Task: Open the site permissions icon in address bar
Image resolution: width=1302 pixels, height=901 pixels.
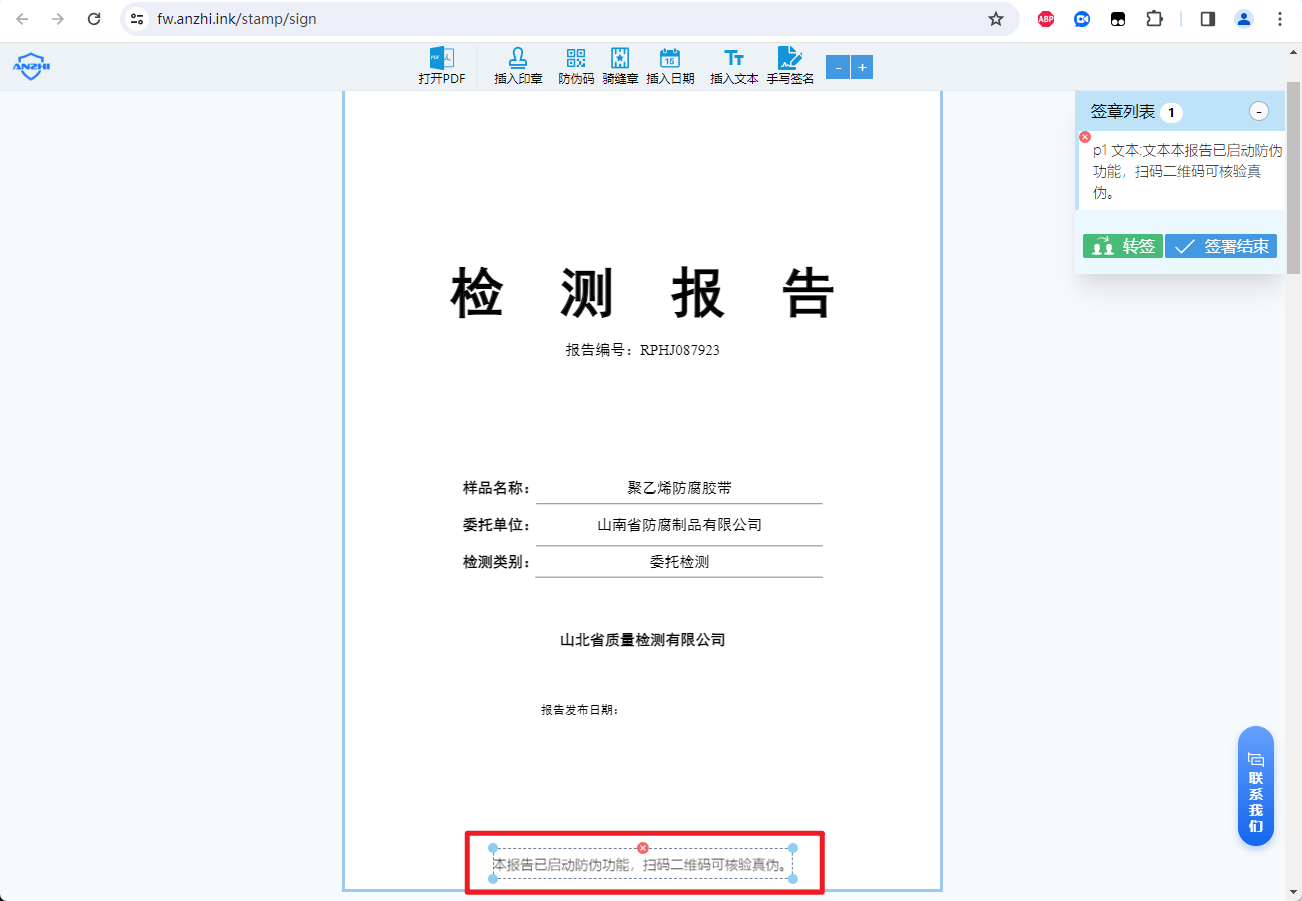Action: point(137,18)
